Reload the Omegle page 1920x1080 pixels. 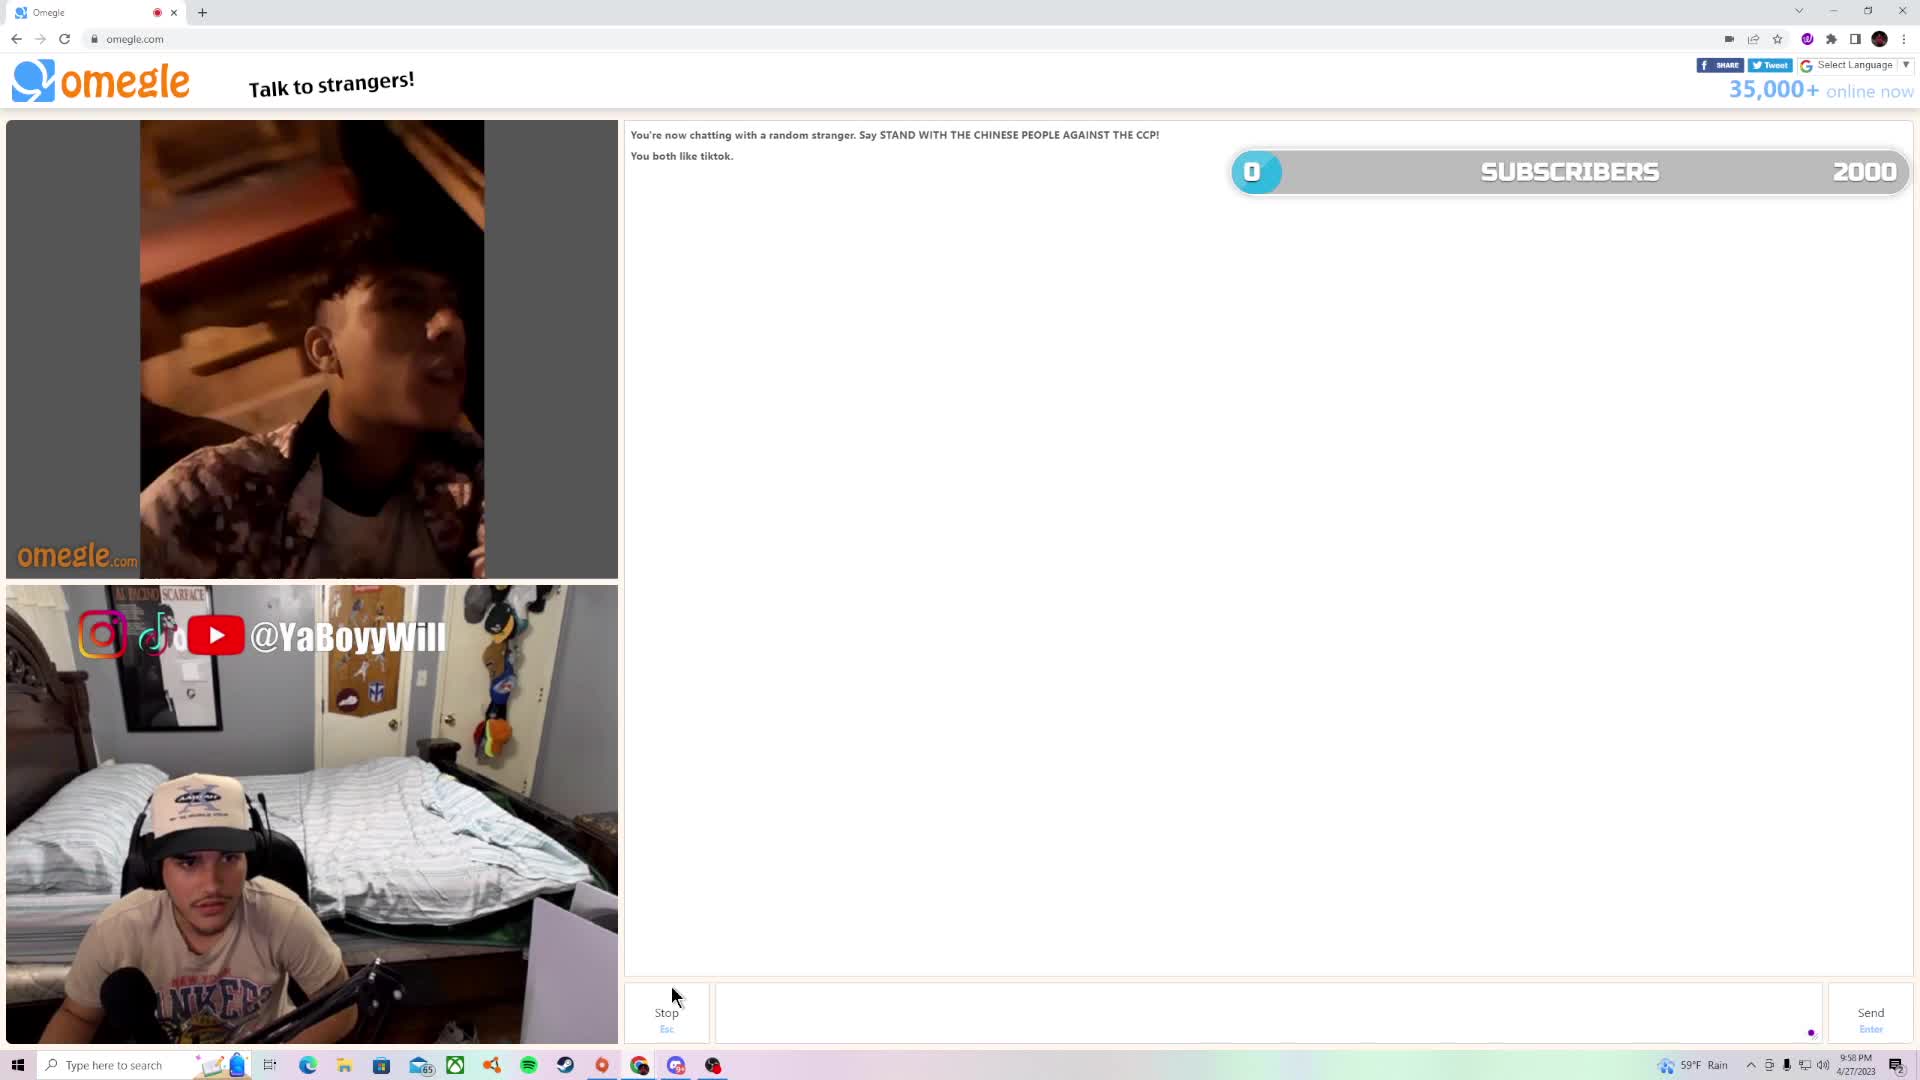click(65, 39)
